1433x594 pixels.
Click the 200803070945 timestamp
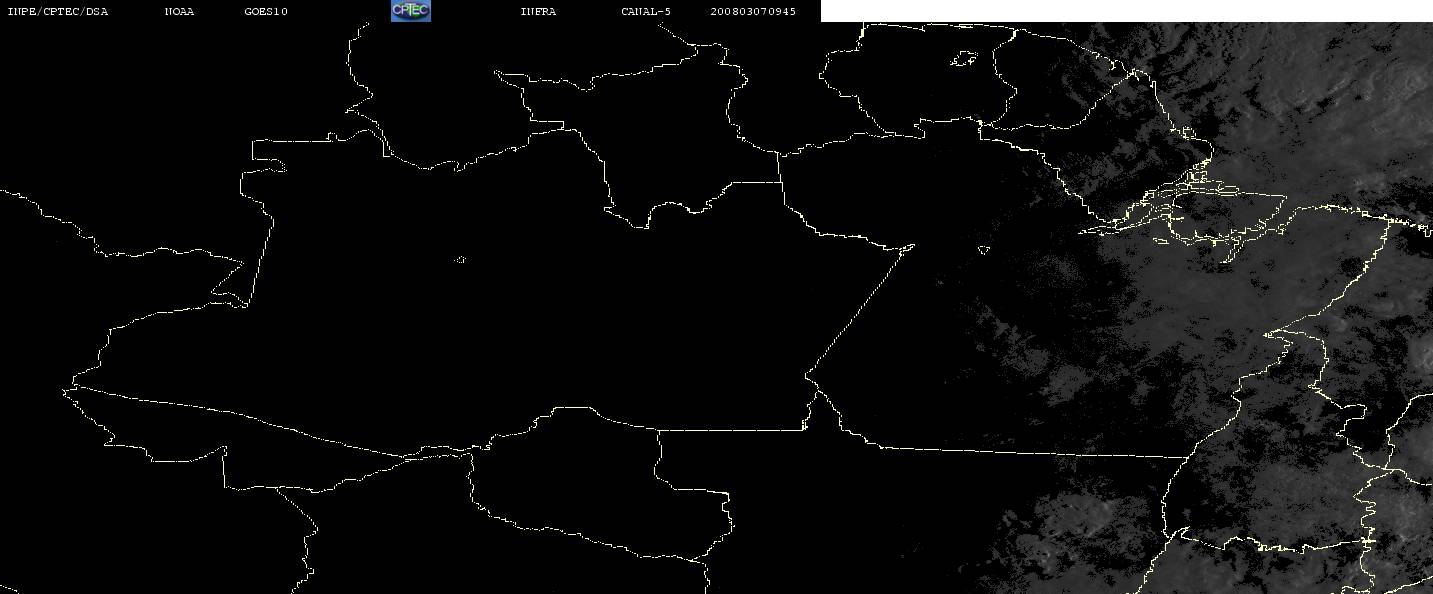tap(754, 12)
